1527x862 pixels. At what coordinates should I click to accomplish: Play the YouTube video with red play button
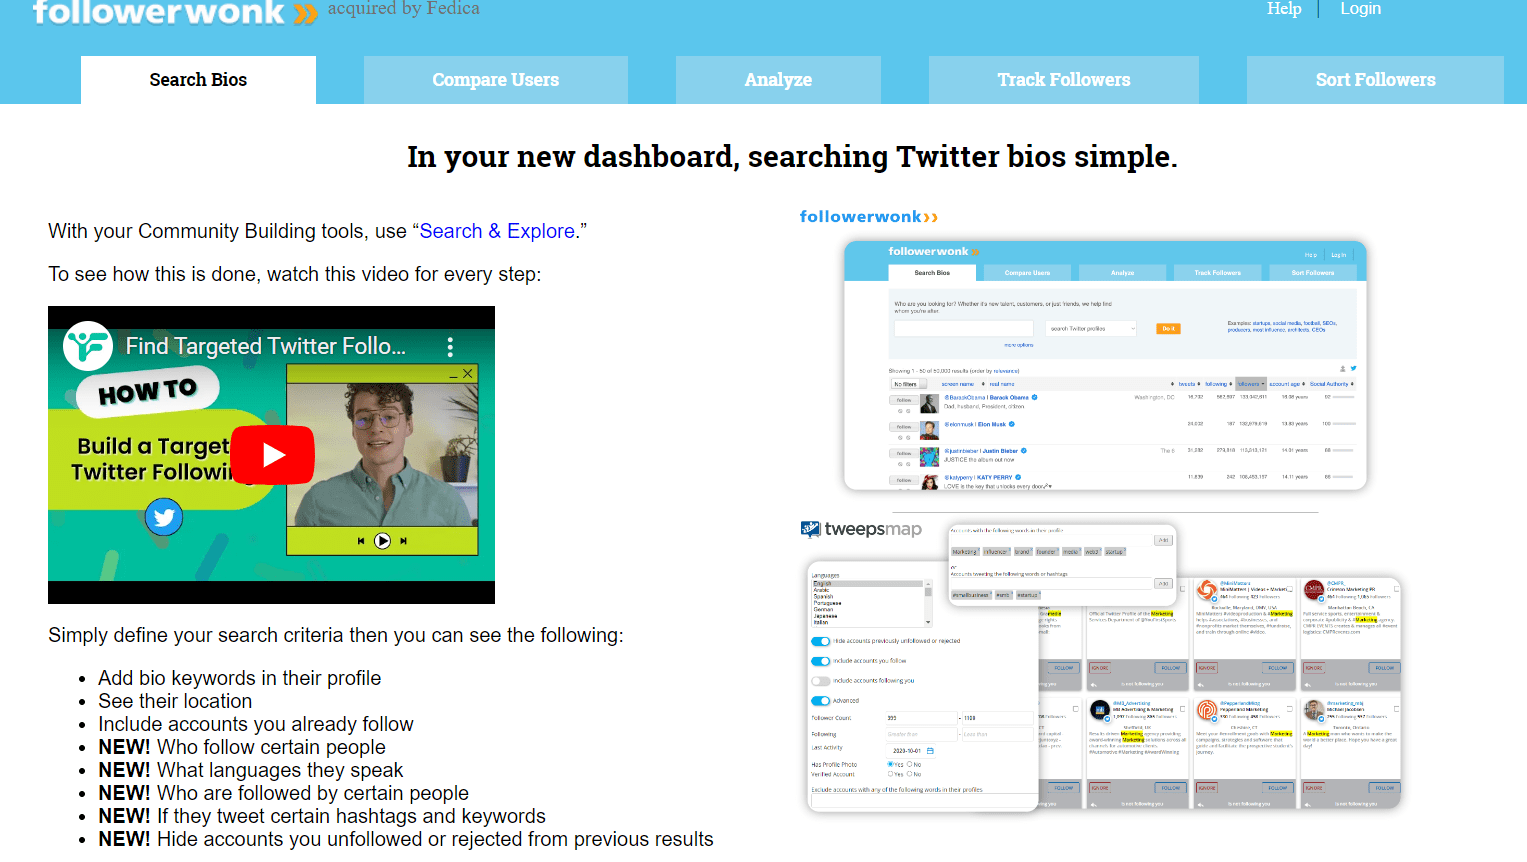pos(273,455)
